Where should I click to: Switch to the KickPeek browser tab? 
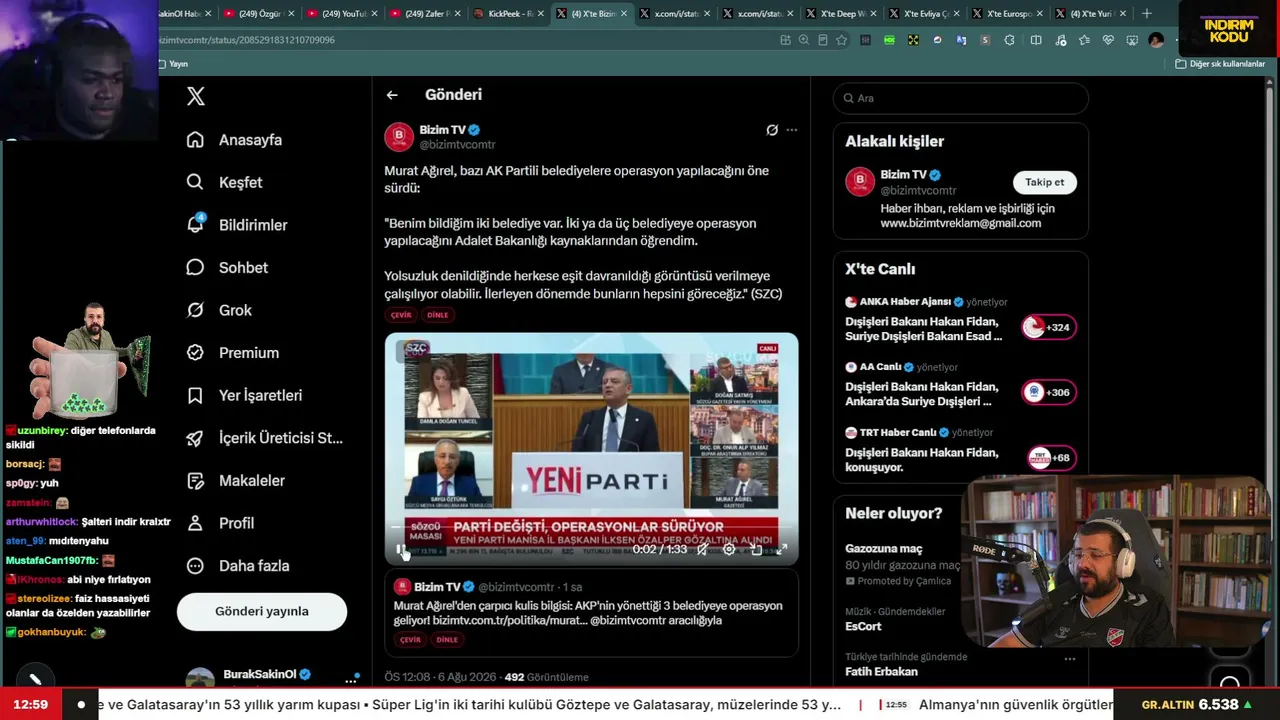(508, 14)
